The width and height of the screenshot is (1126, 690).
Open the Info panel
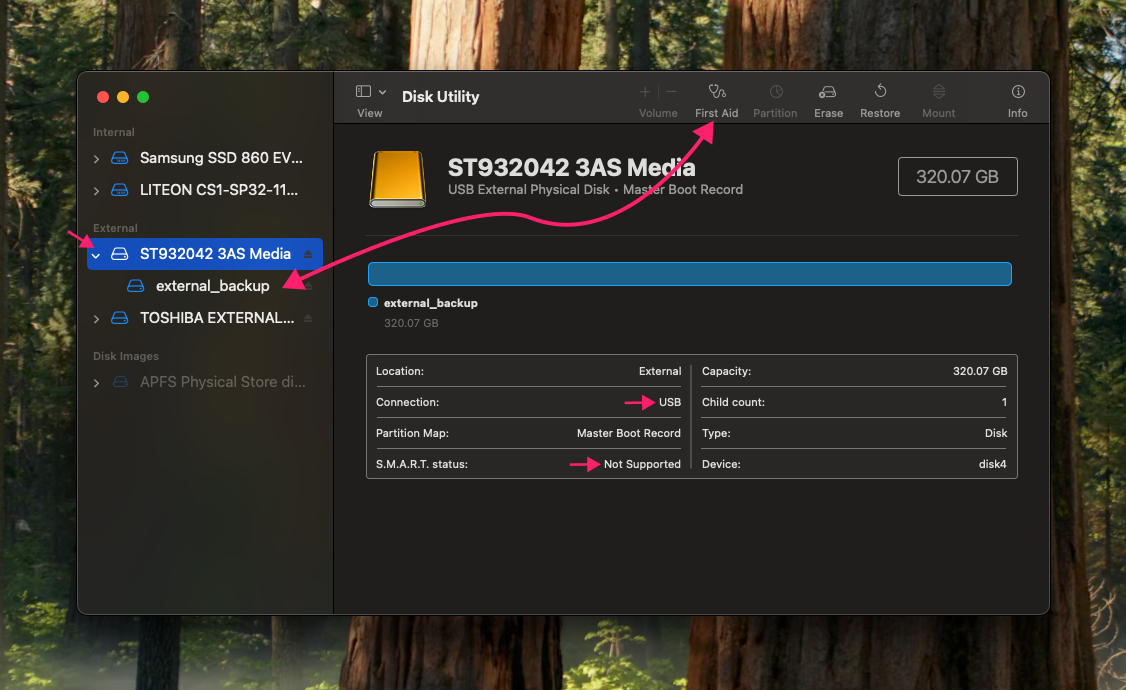pos(1018,101)
